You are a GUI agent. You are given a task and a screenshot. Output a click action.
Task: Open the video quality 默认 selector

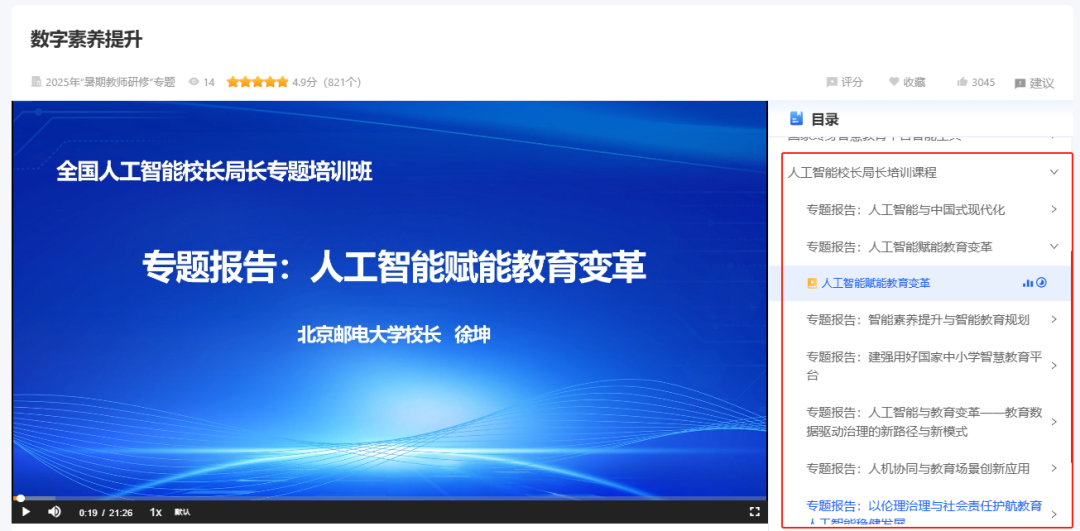pyautogui.click(x=182, y=512)
